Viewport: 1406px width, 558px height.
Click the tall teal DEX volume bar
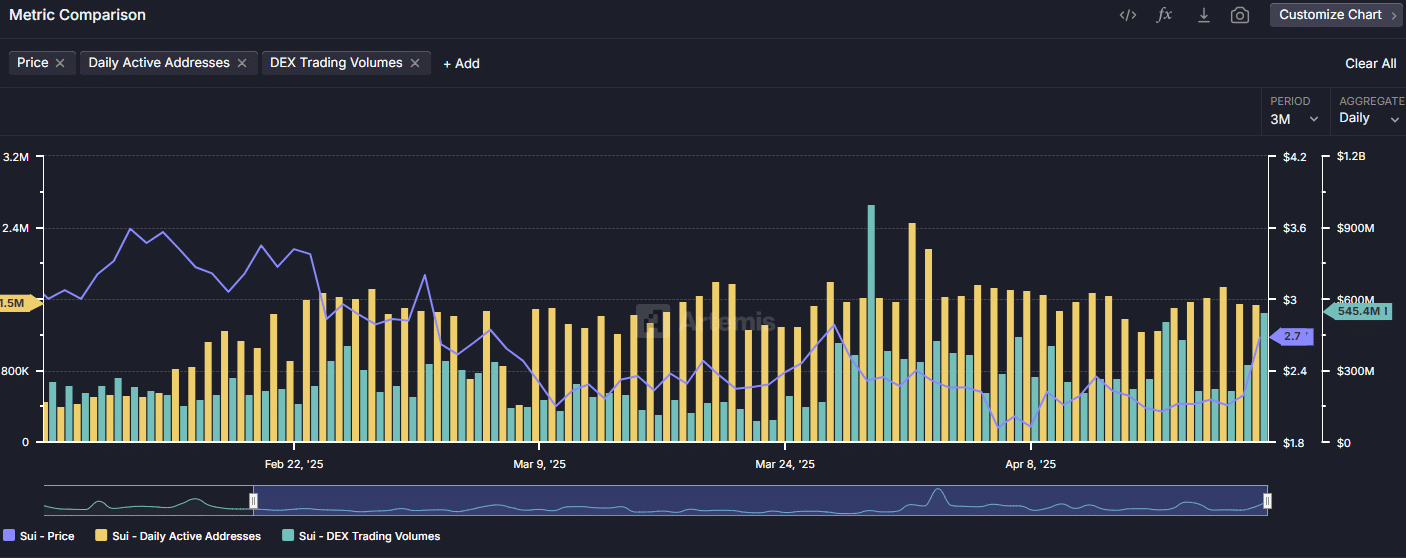click(871, 320)
